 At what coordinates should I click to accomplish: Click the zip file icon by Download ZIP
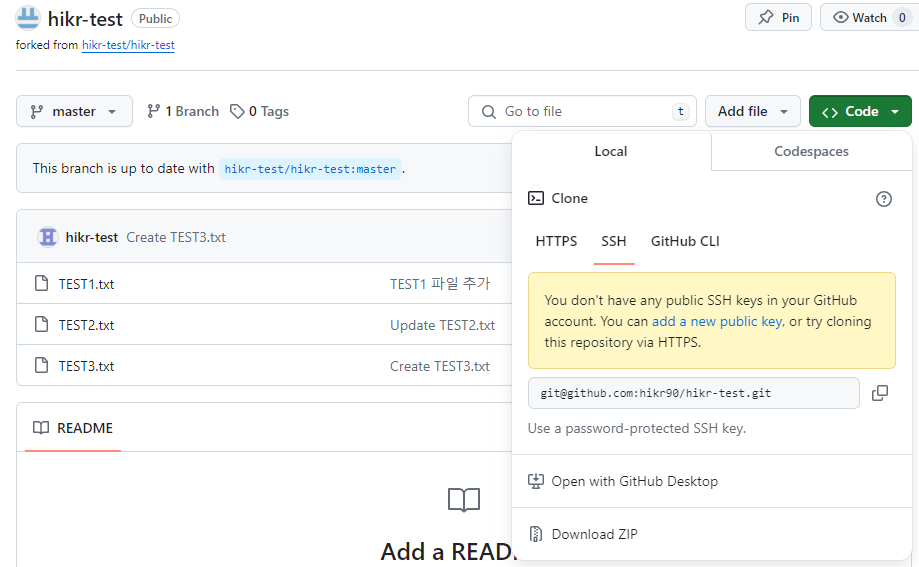tap(536, 534)
